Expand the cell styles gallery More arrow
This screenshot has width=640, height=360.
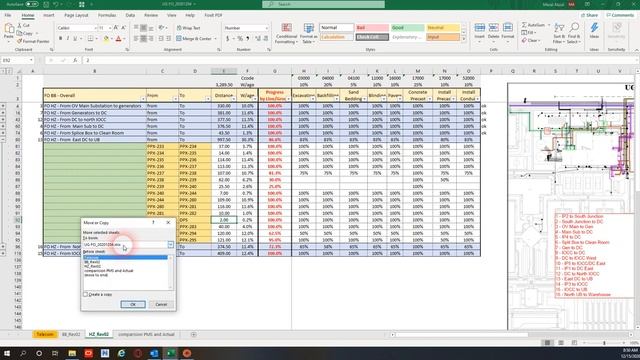pyautogui.click(x=463, y=40)
